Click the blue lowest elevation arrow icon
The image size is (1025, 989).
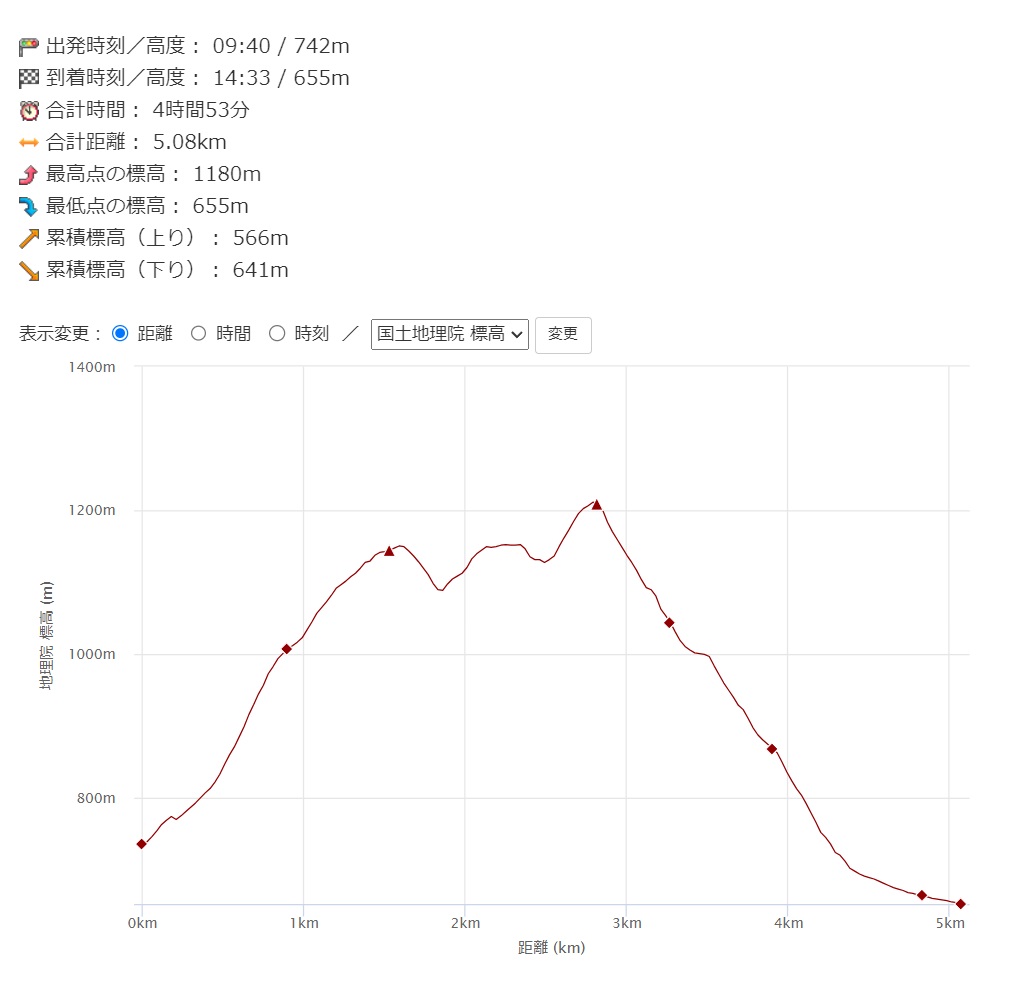28,207
